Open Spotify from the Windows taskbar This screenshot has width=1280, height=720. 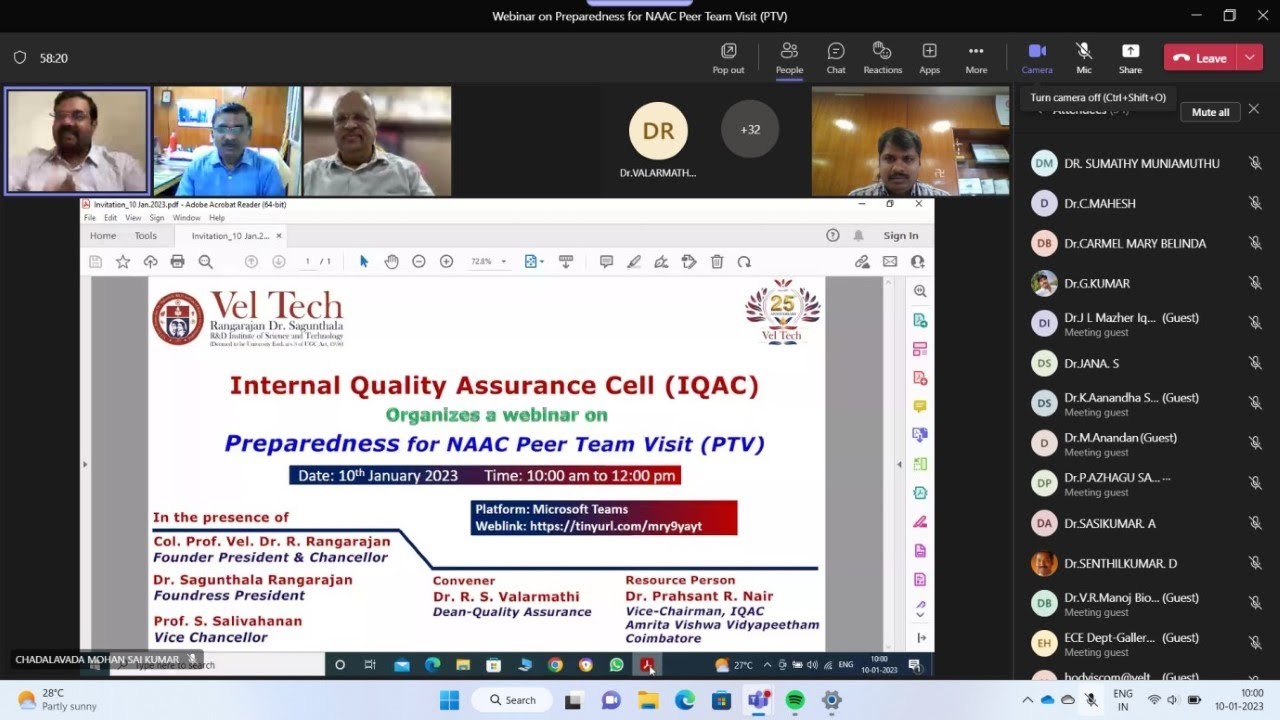(x=795, y=700)
